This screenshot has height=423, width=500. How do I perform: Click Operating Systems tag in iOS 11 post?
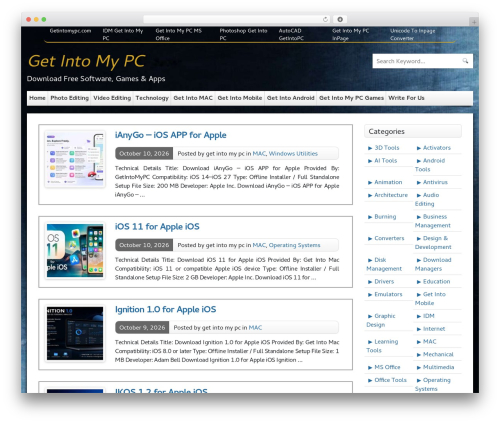pyautogui.click(x=294, y=245)
